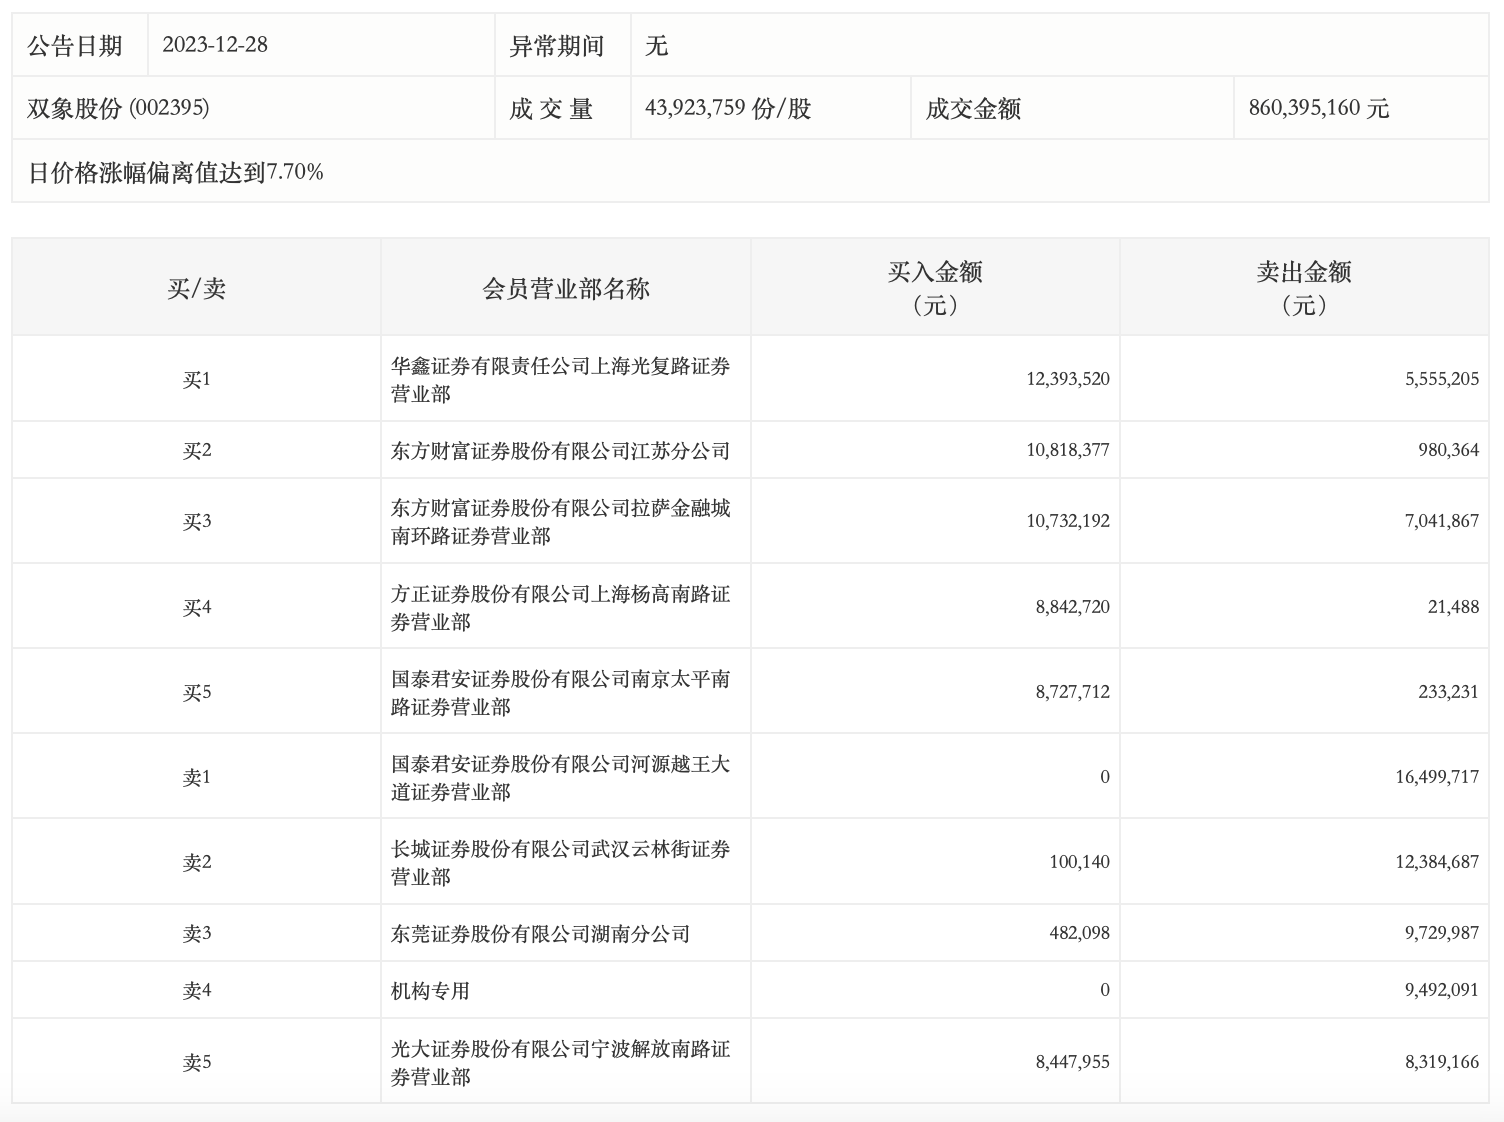Image resolution: width=1504 pixels, height=1122 pixels.
Task: Click the 长城证券 武汉云林街 branch name
Action: coord(560,863)
